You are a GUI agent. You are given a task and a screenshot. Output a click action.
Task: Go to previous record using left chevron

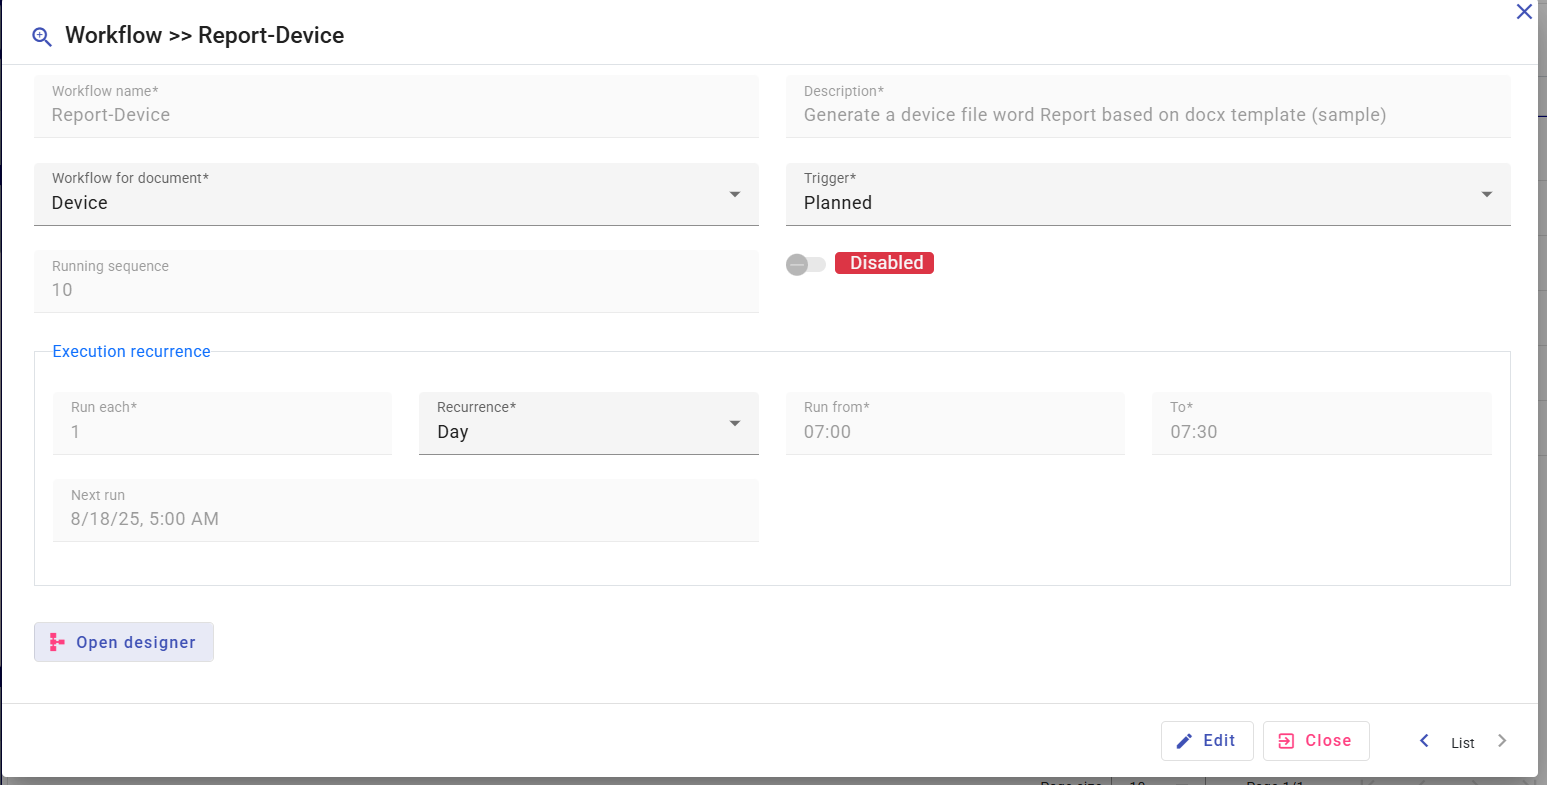1425,741
